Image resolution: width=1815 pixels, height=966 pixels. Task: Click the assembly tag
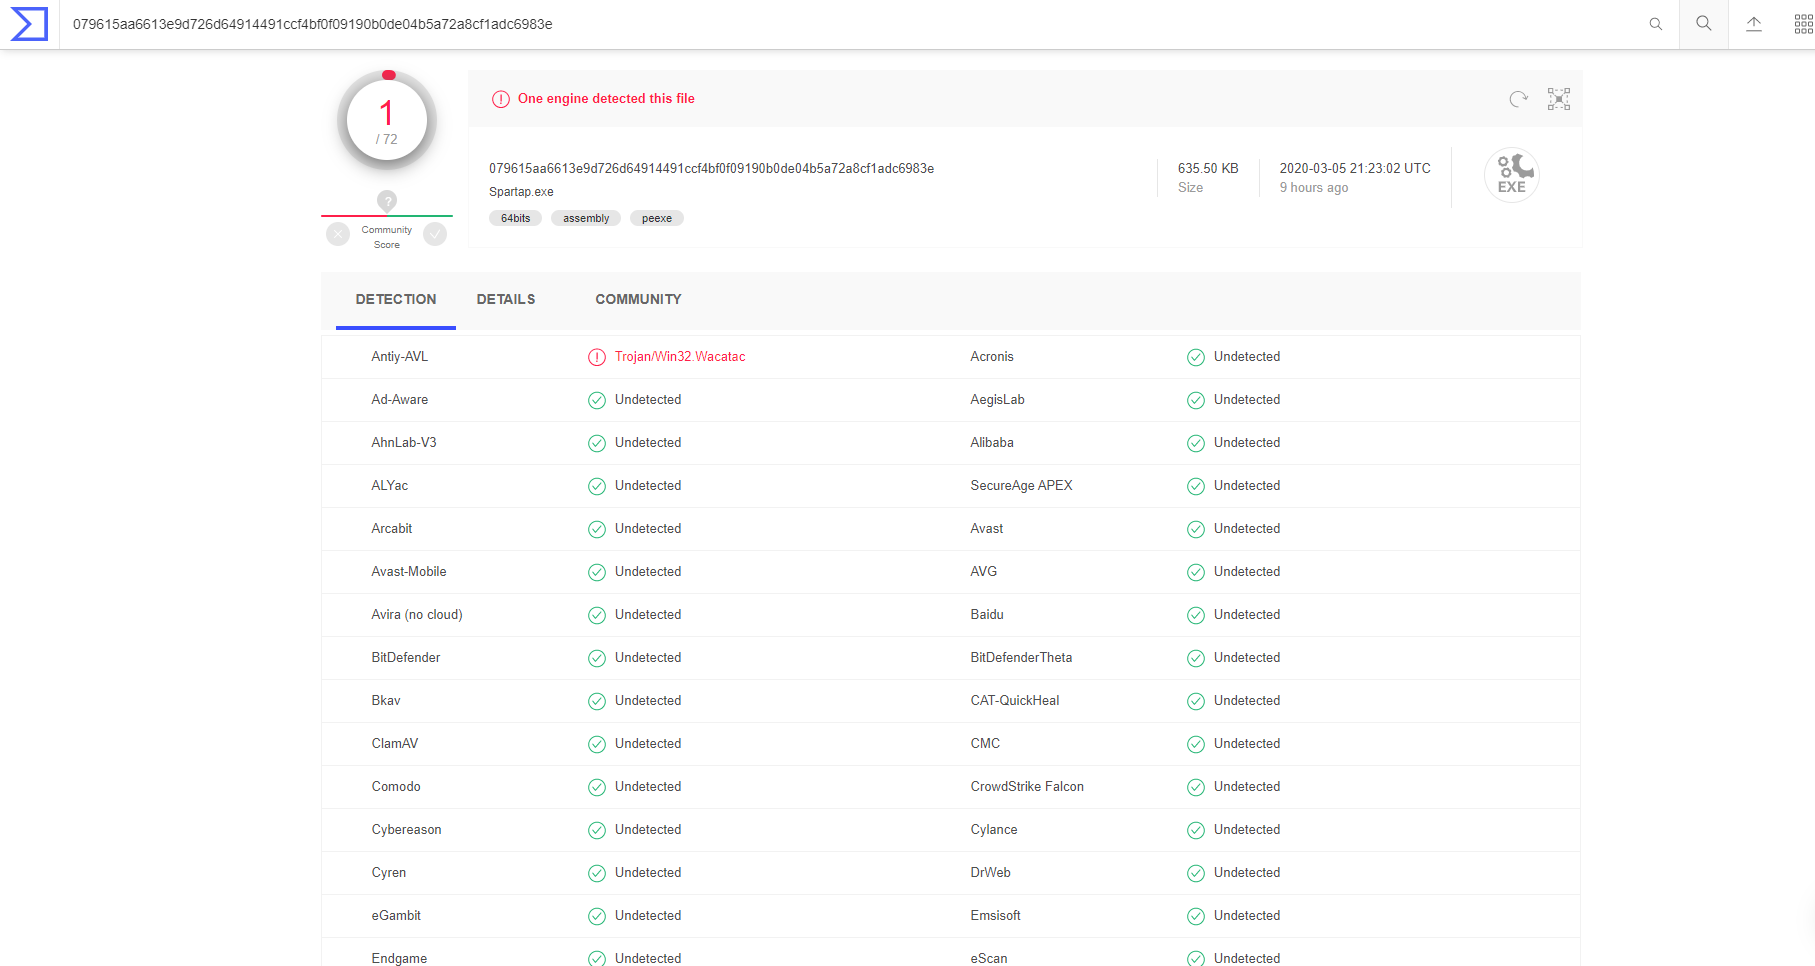(x=586, y=218)
